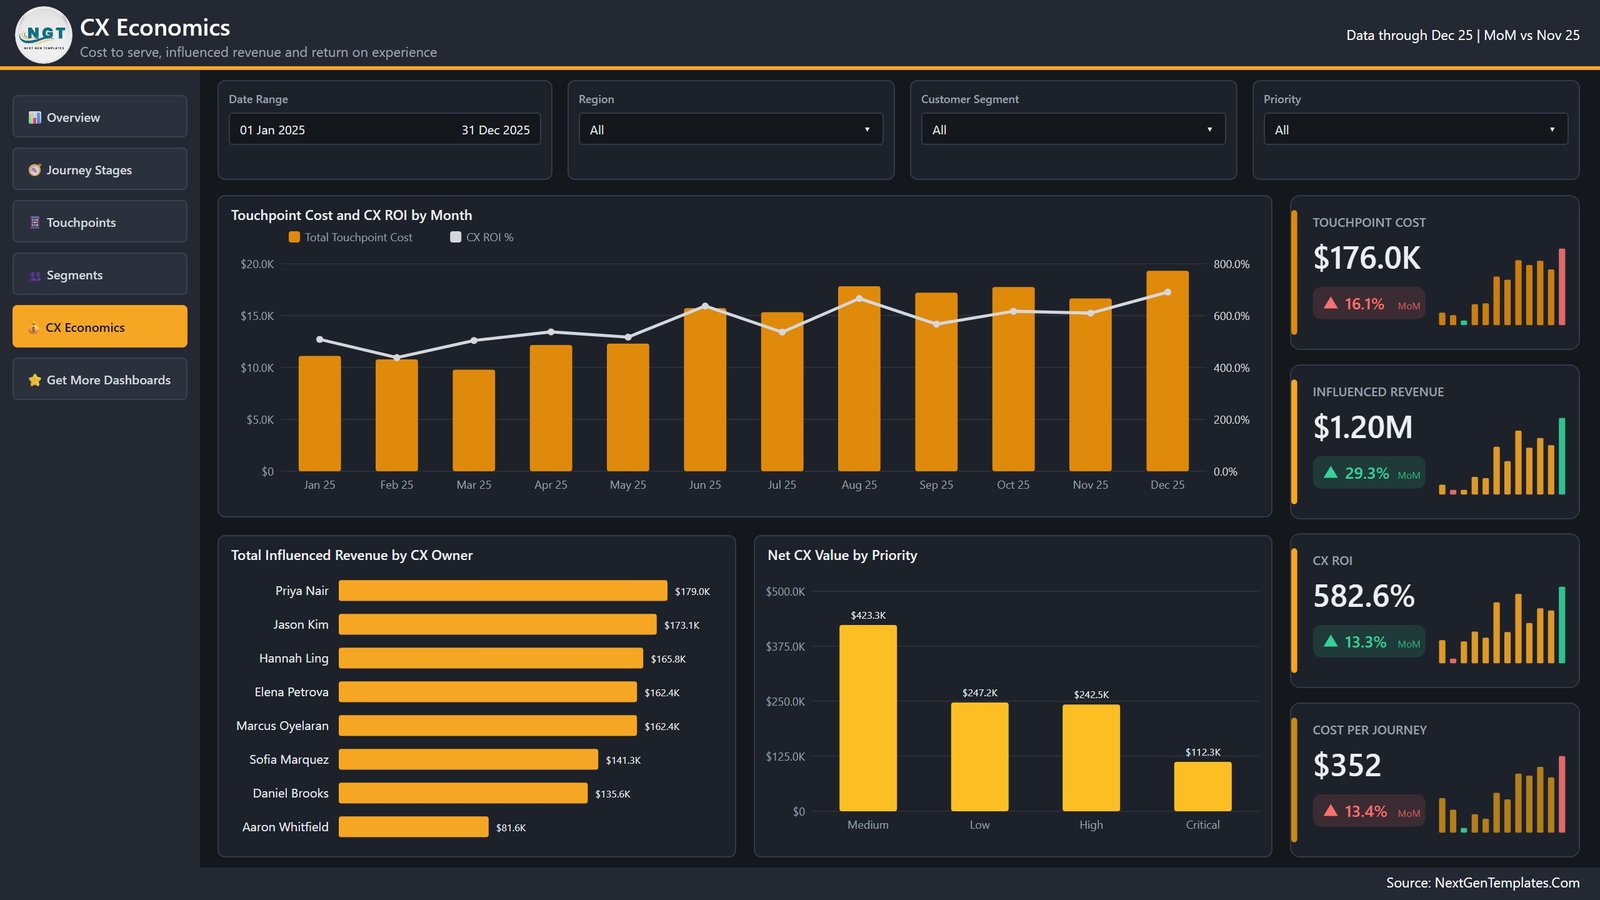Open the Priority filter dropdown
The image size is (1600, 900).
point(1416,129)
